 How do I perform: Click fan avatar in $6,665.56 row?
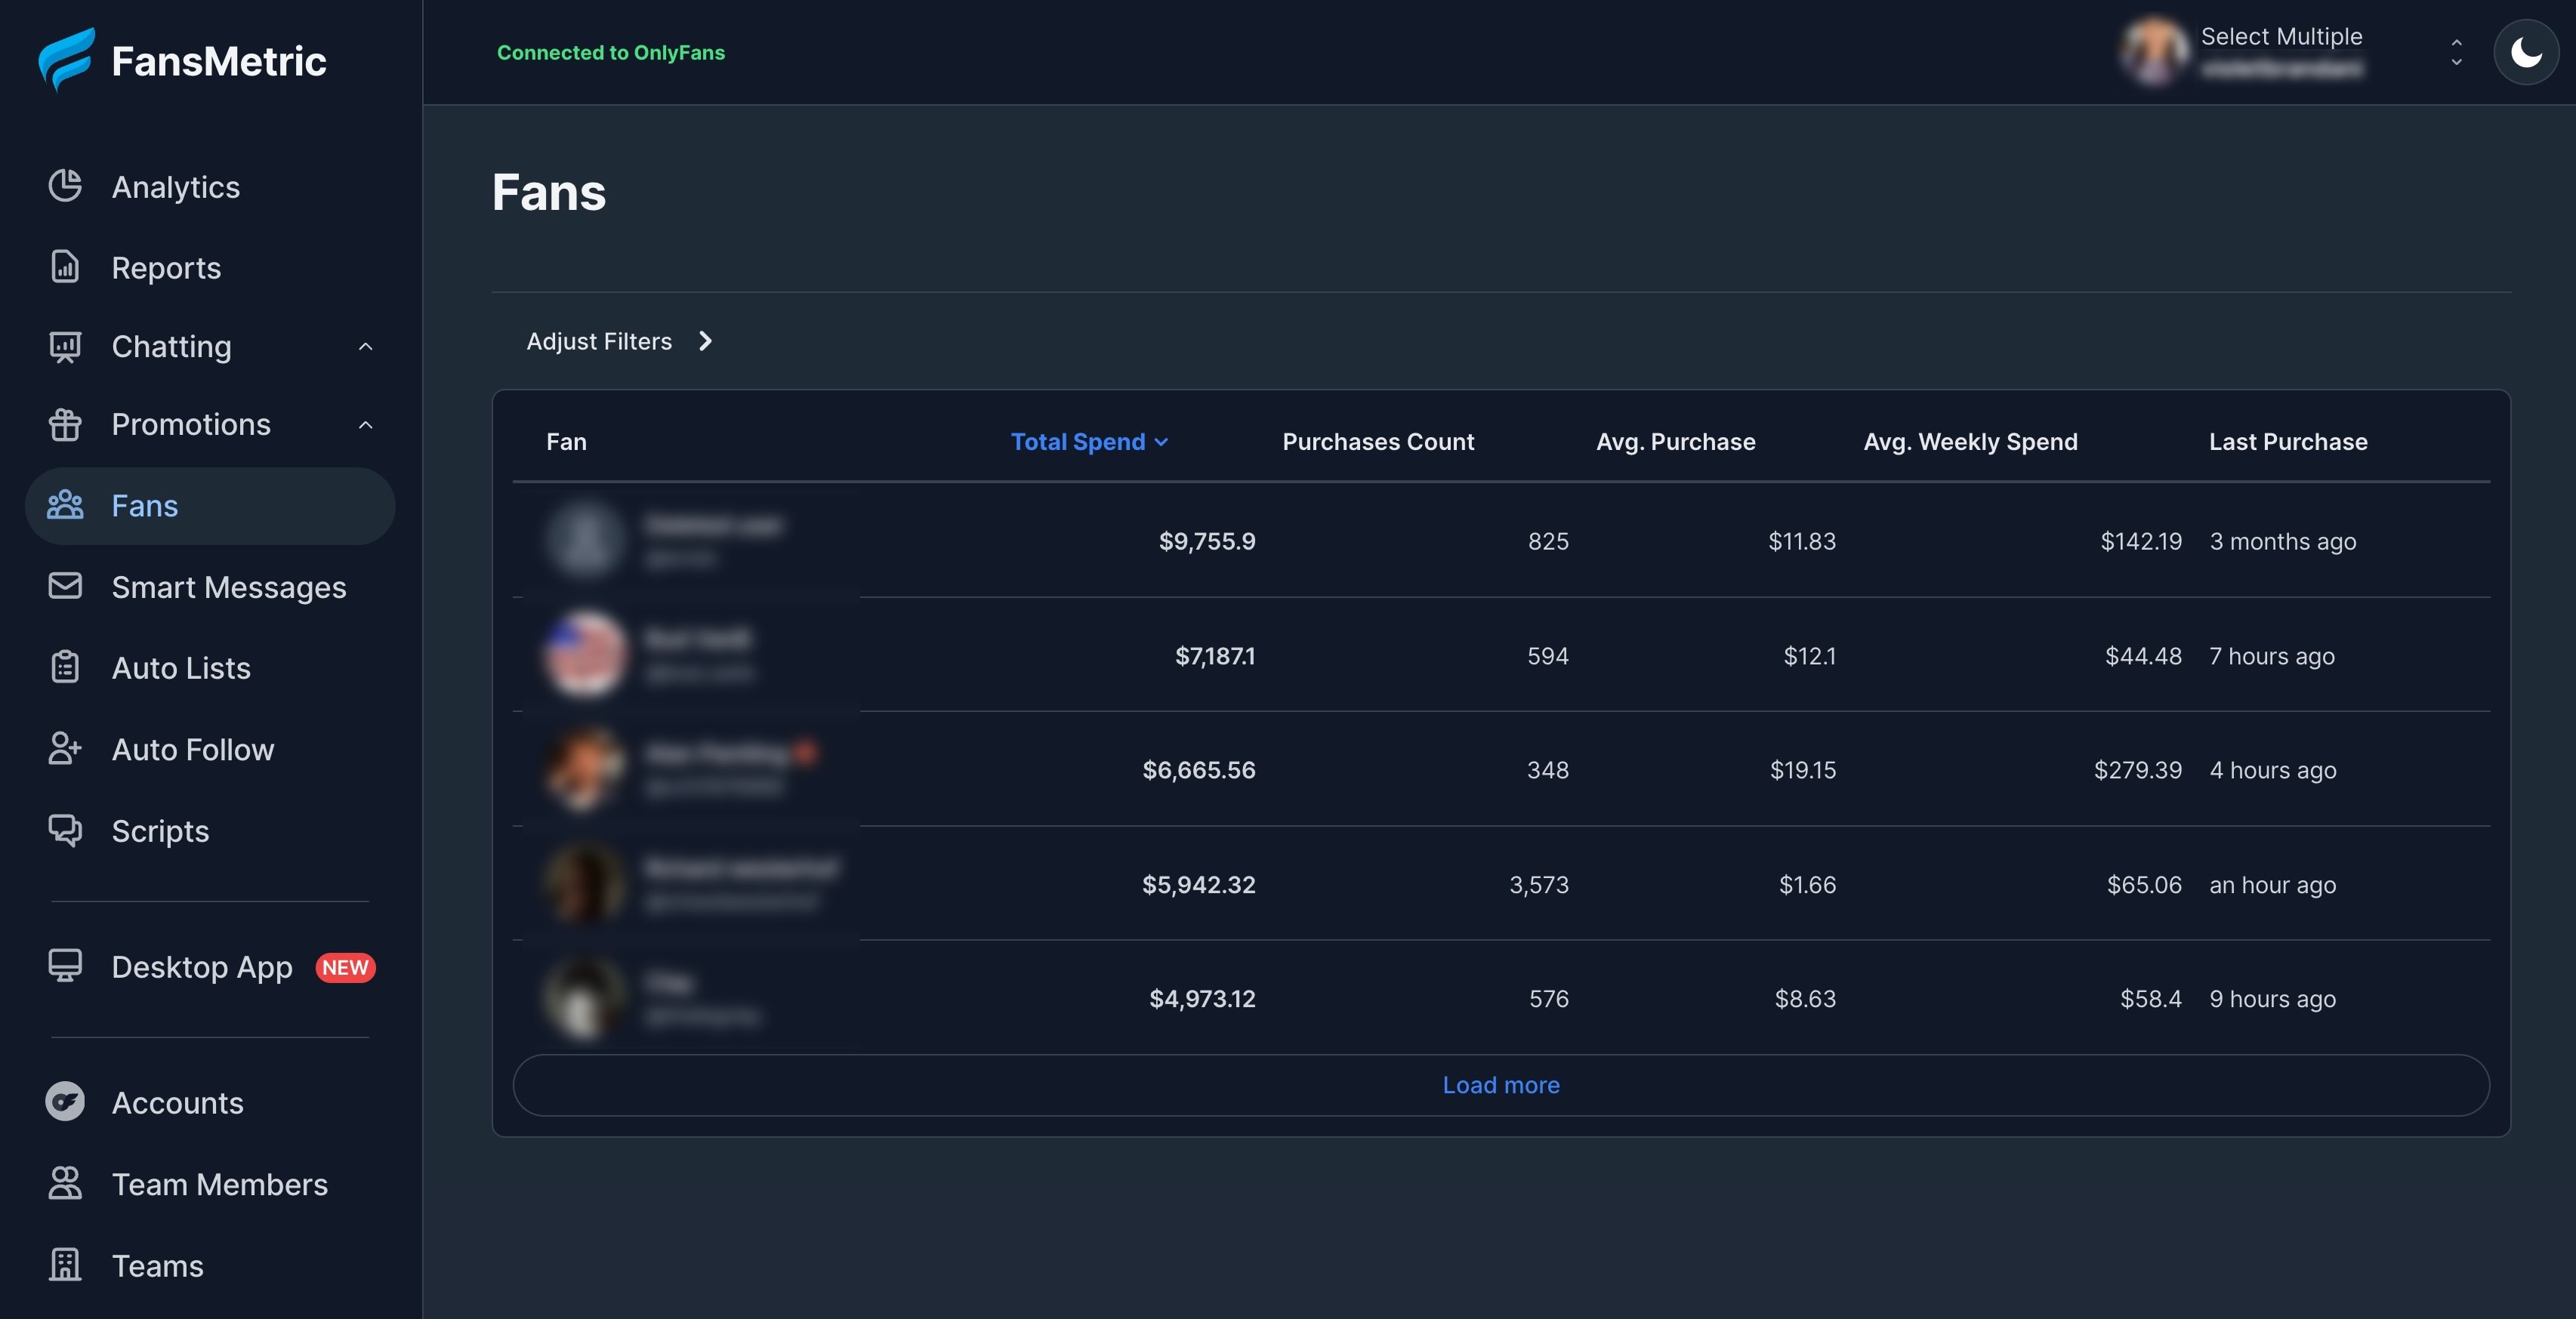pos(586,769)
